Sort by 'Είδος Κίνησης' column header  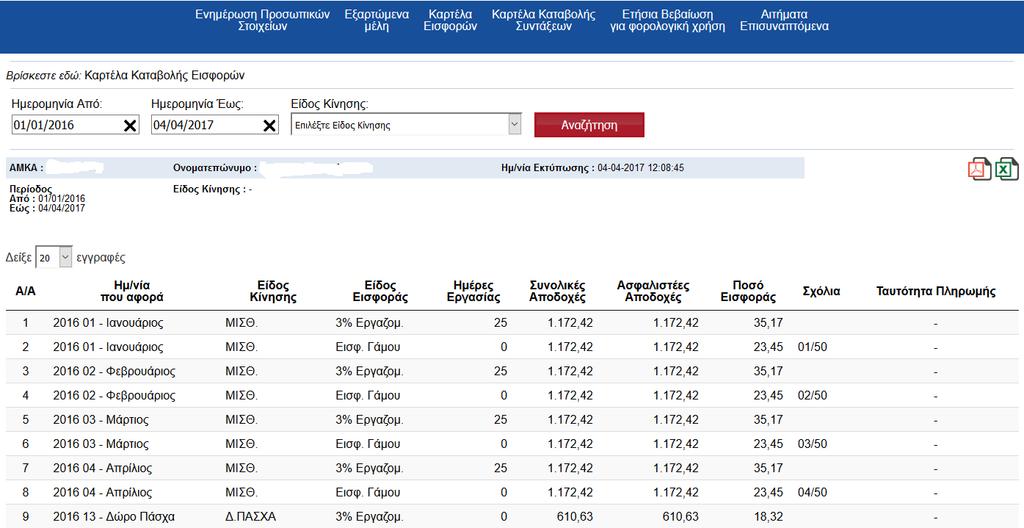tap(273, 291)
